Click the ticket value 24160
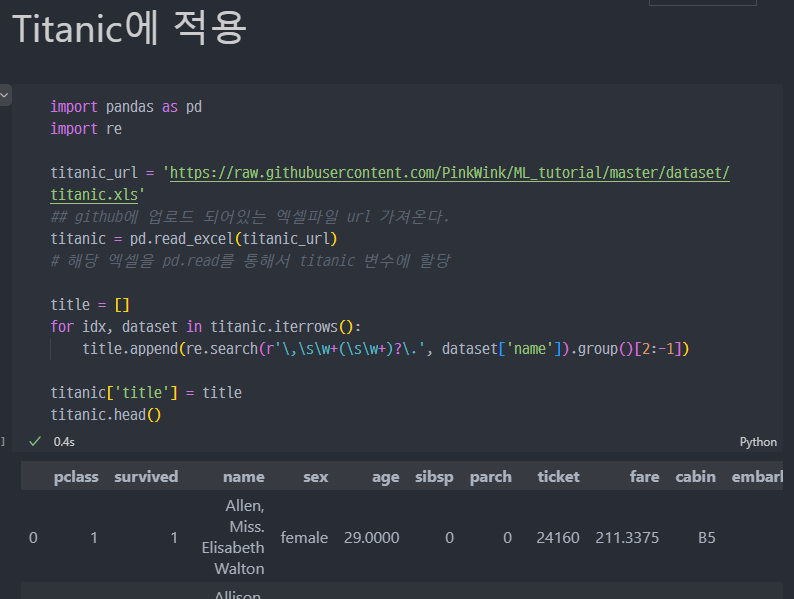 point(558,538)
